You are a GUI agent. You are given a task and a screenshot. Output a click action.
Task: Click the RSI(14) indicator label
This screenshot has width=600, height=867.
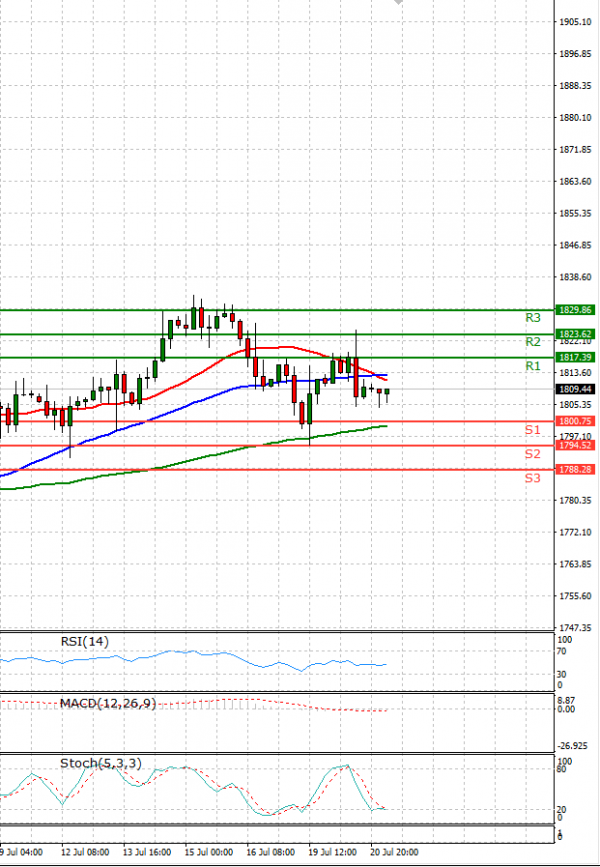85,641
